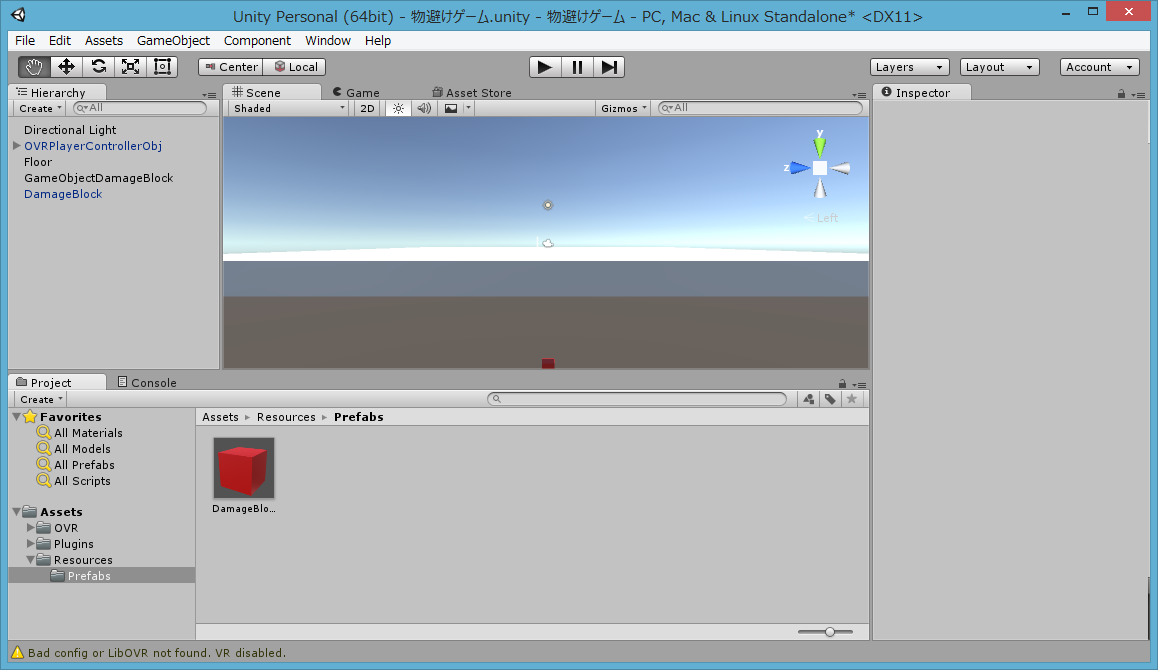Select the Move tool
Viewport: 1158px width, 670px height.
pyautogui.click(x=66, y=66)
